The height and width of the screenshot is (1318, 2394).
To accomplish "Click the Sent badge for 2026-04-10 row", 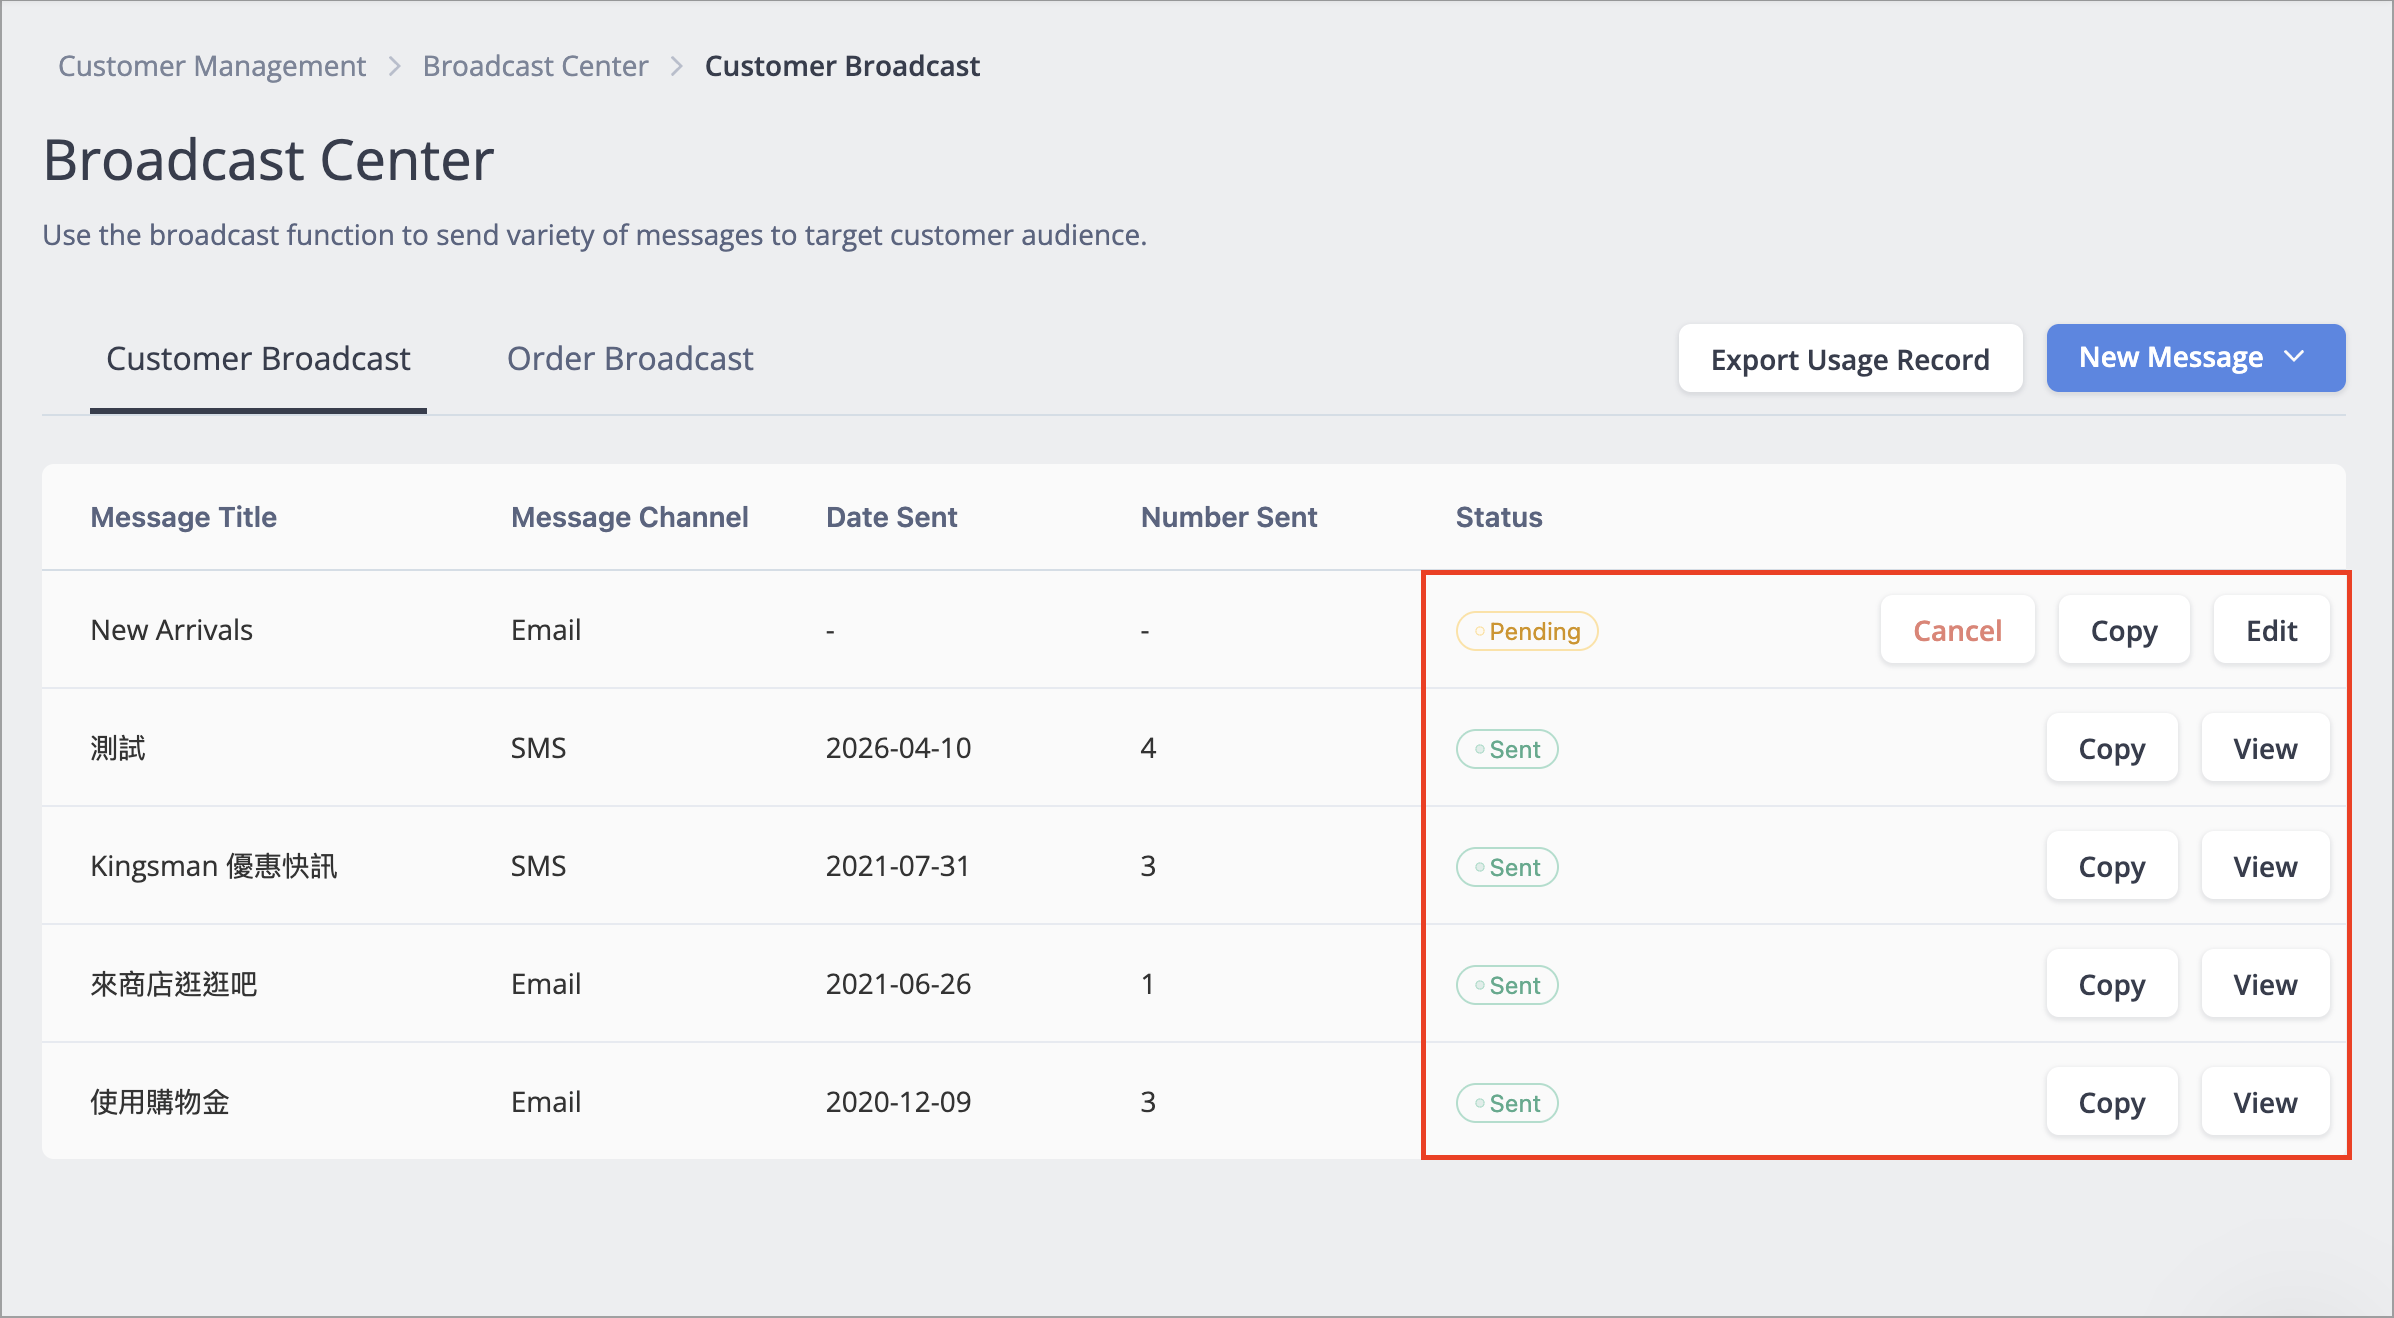I will [1507, 749].
